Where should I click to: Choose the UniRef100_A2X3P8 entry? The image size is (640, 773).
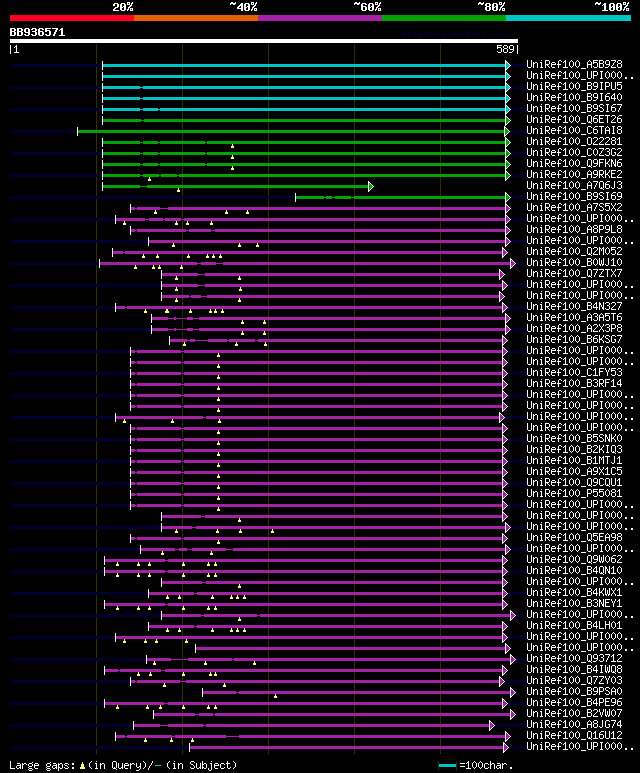click(574, 328)
